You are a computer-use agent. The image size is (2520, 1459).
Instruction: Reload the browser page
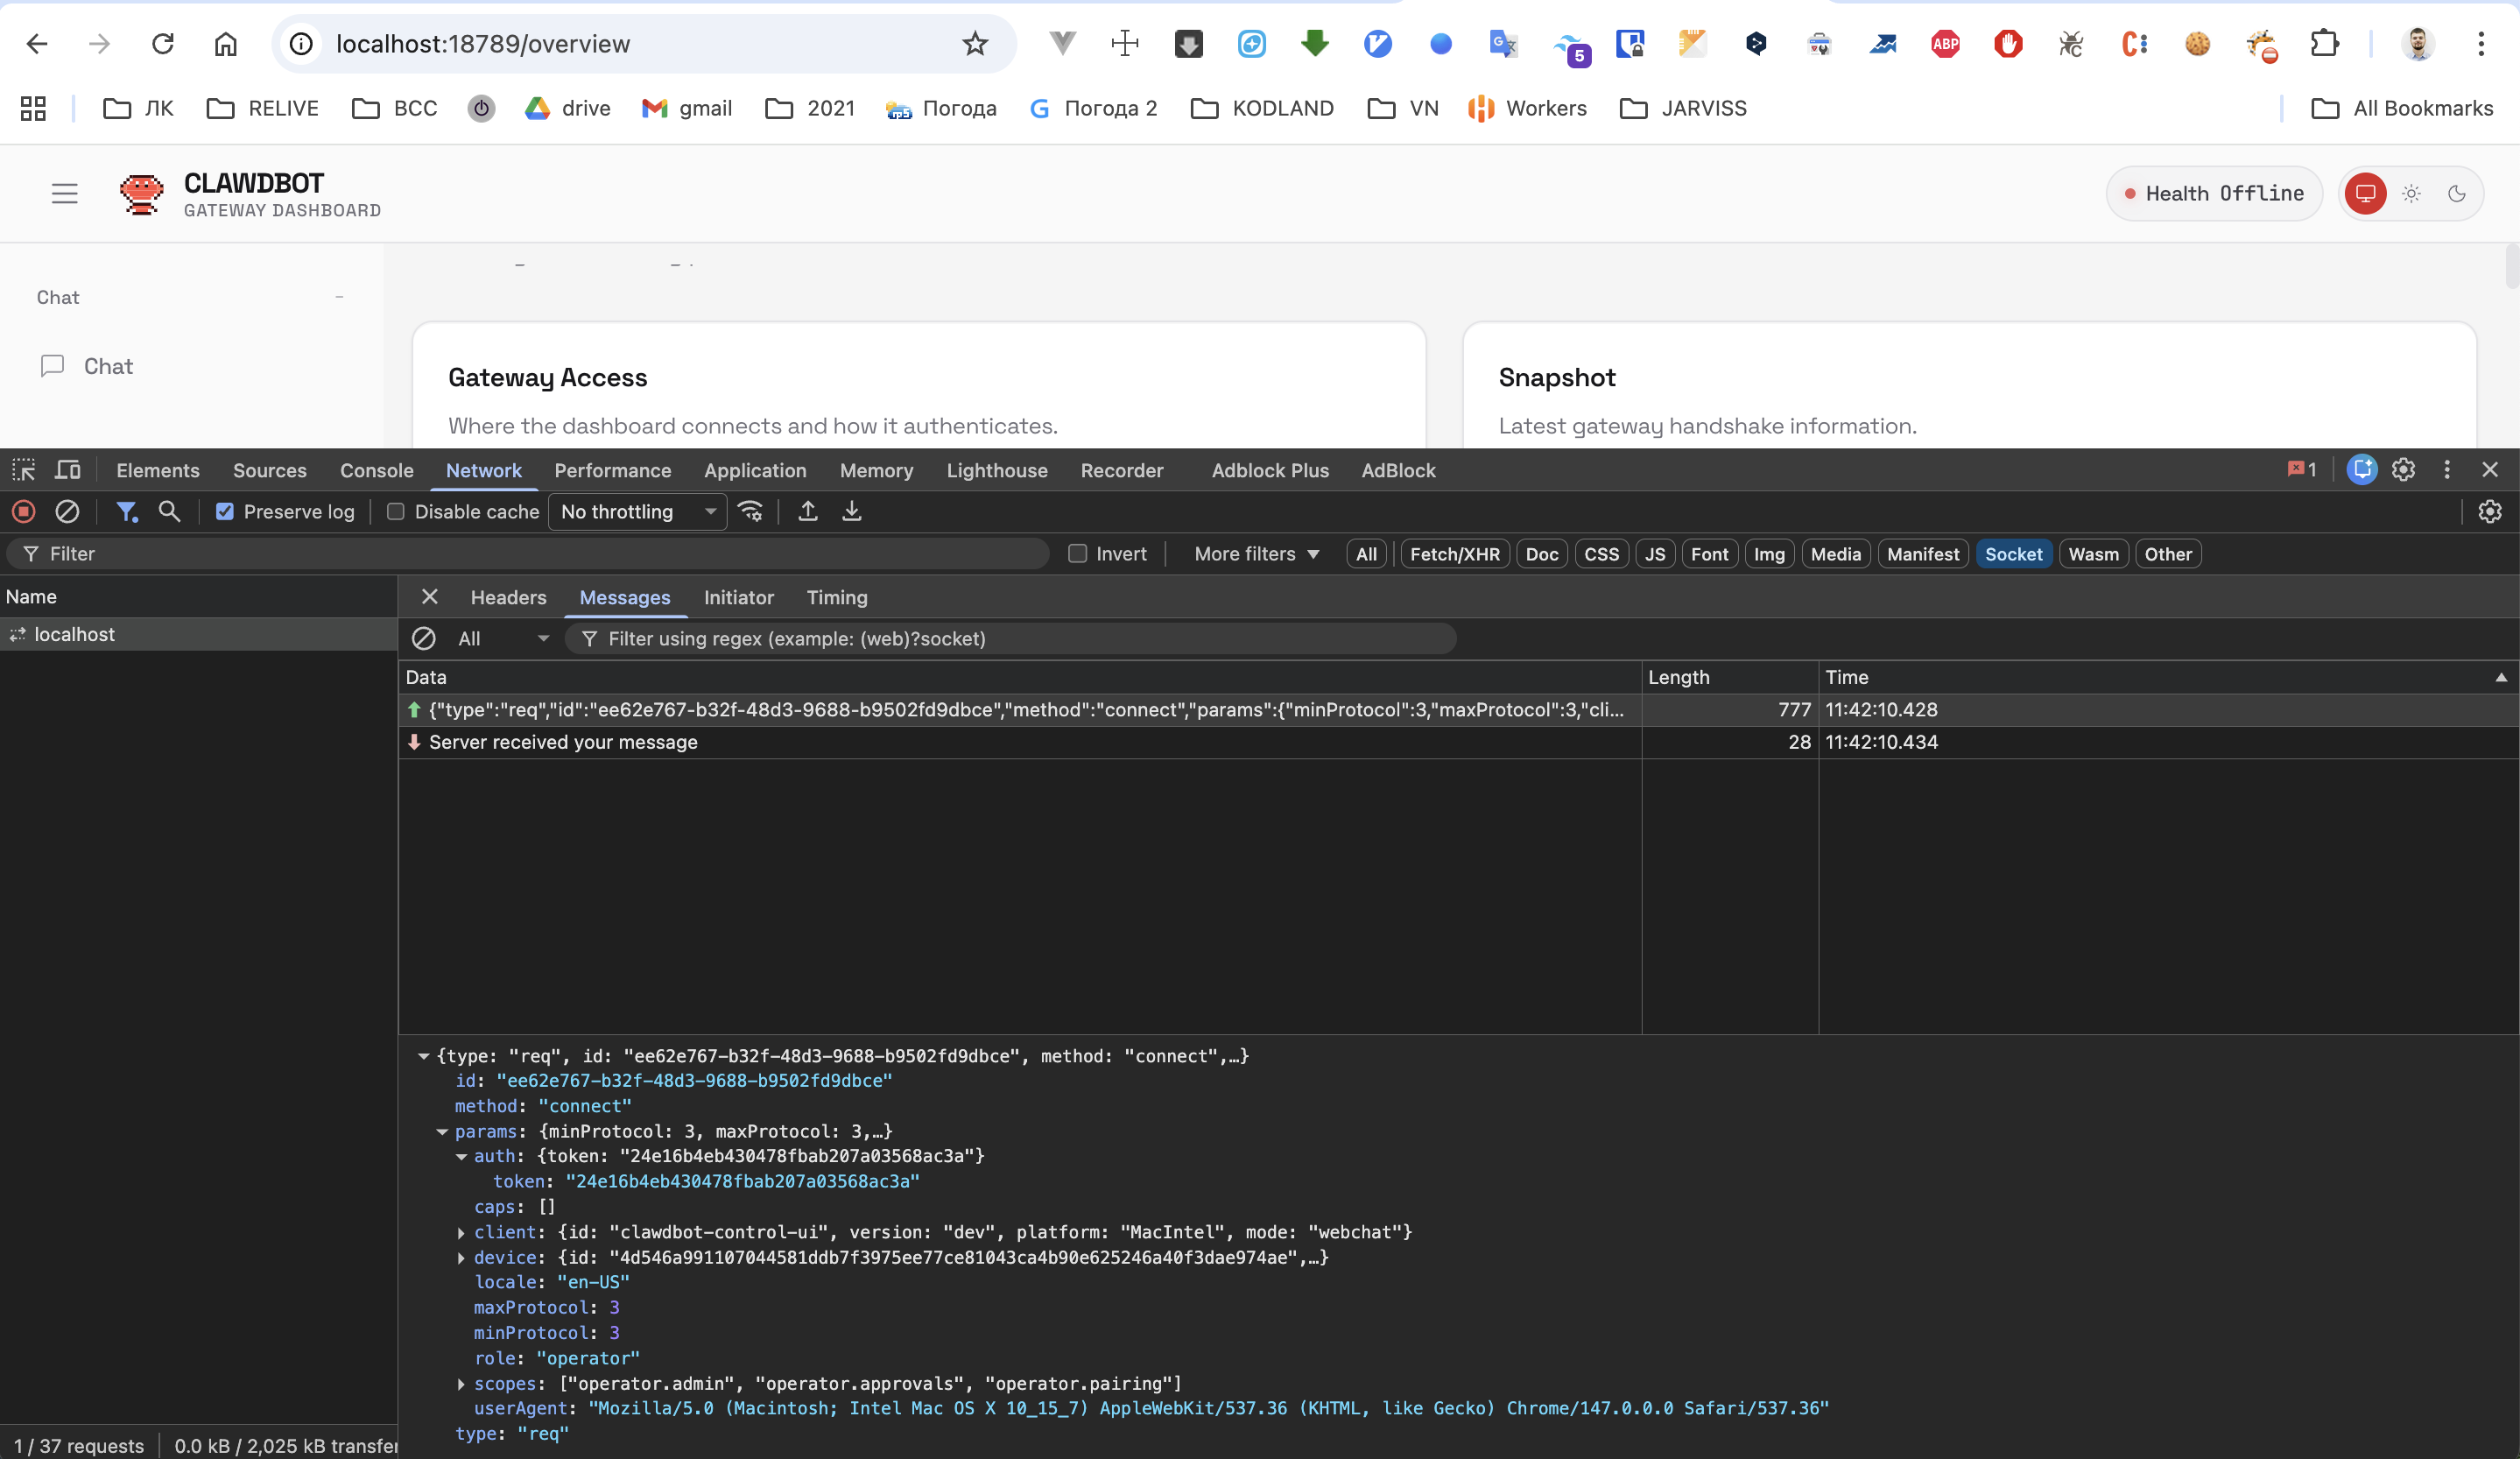point(162,44)
